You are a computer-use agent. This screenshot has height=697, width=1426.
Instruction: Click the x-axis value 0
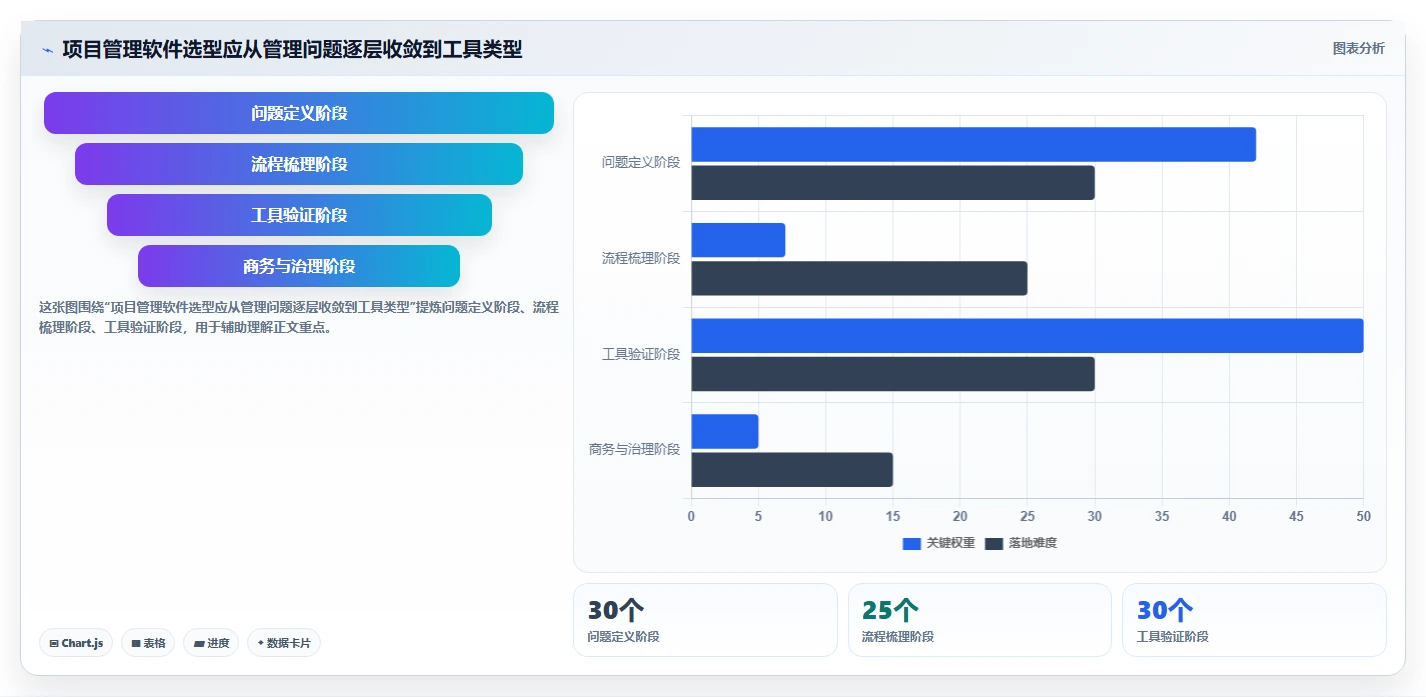click(x=691, y=516)
